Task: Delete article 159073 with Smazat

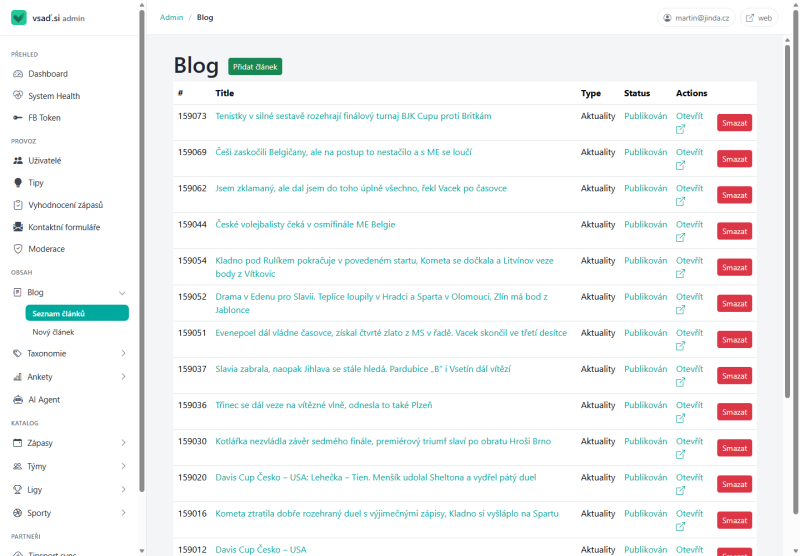Action: [x=734, y=123]
